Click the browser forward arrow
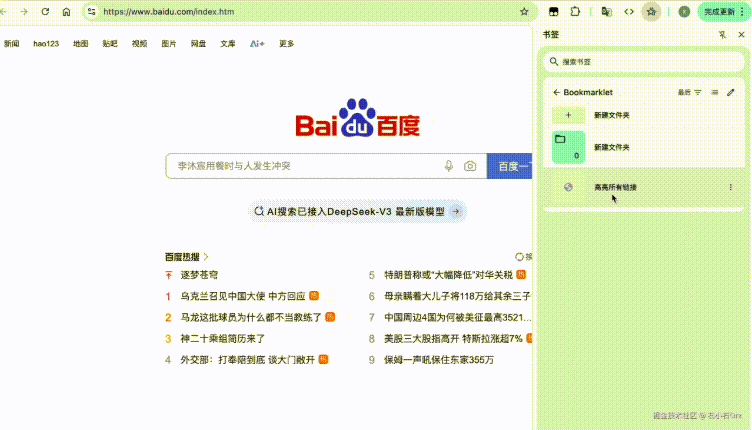Screen dimensions: 752x430 24,12
